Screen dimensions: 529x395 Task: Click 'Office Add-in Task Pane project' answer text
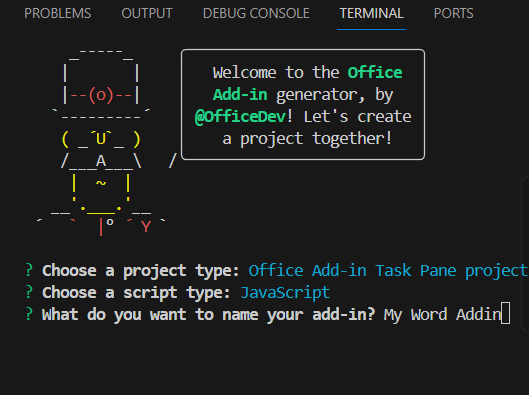tap(388, 271)
